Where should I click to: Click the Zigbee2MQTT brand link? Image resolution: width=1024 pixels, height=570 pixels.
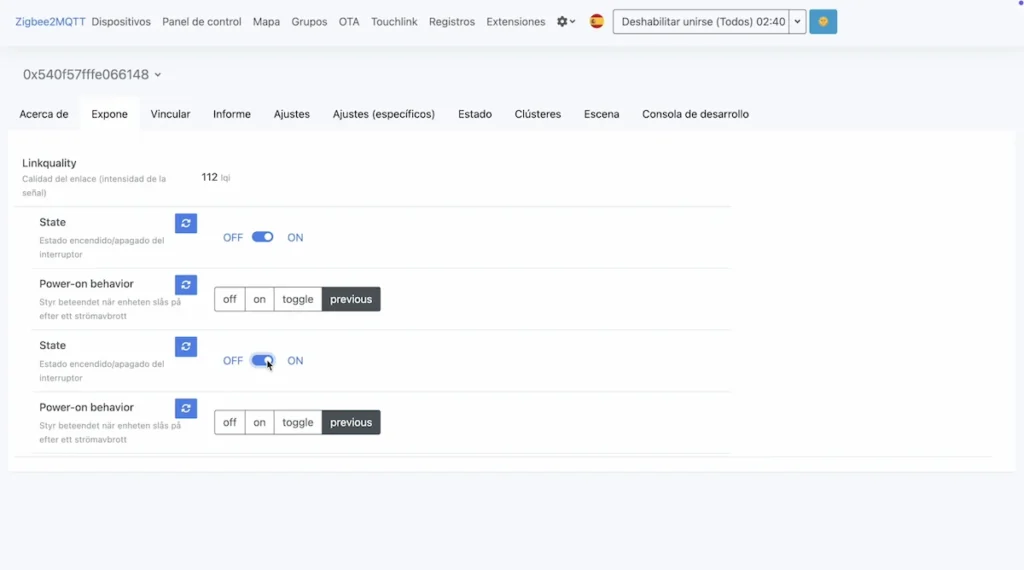(50, 22)
